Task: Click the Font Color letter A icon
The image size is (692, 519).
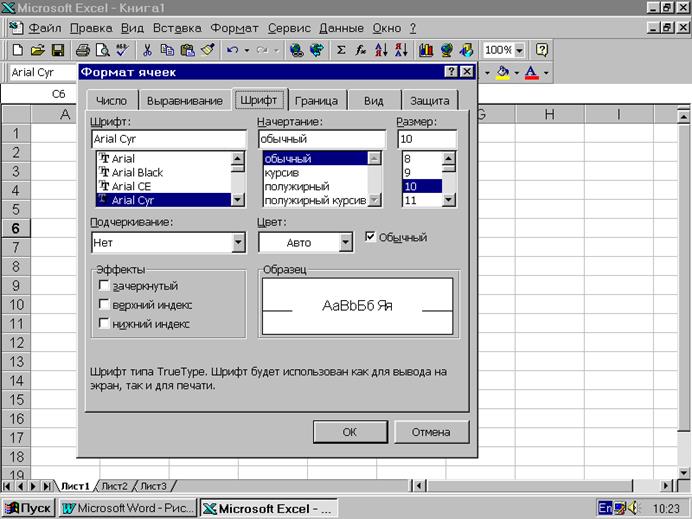Action: point(531,72)
